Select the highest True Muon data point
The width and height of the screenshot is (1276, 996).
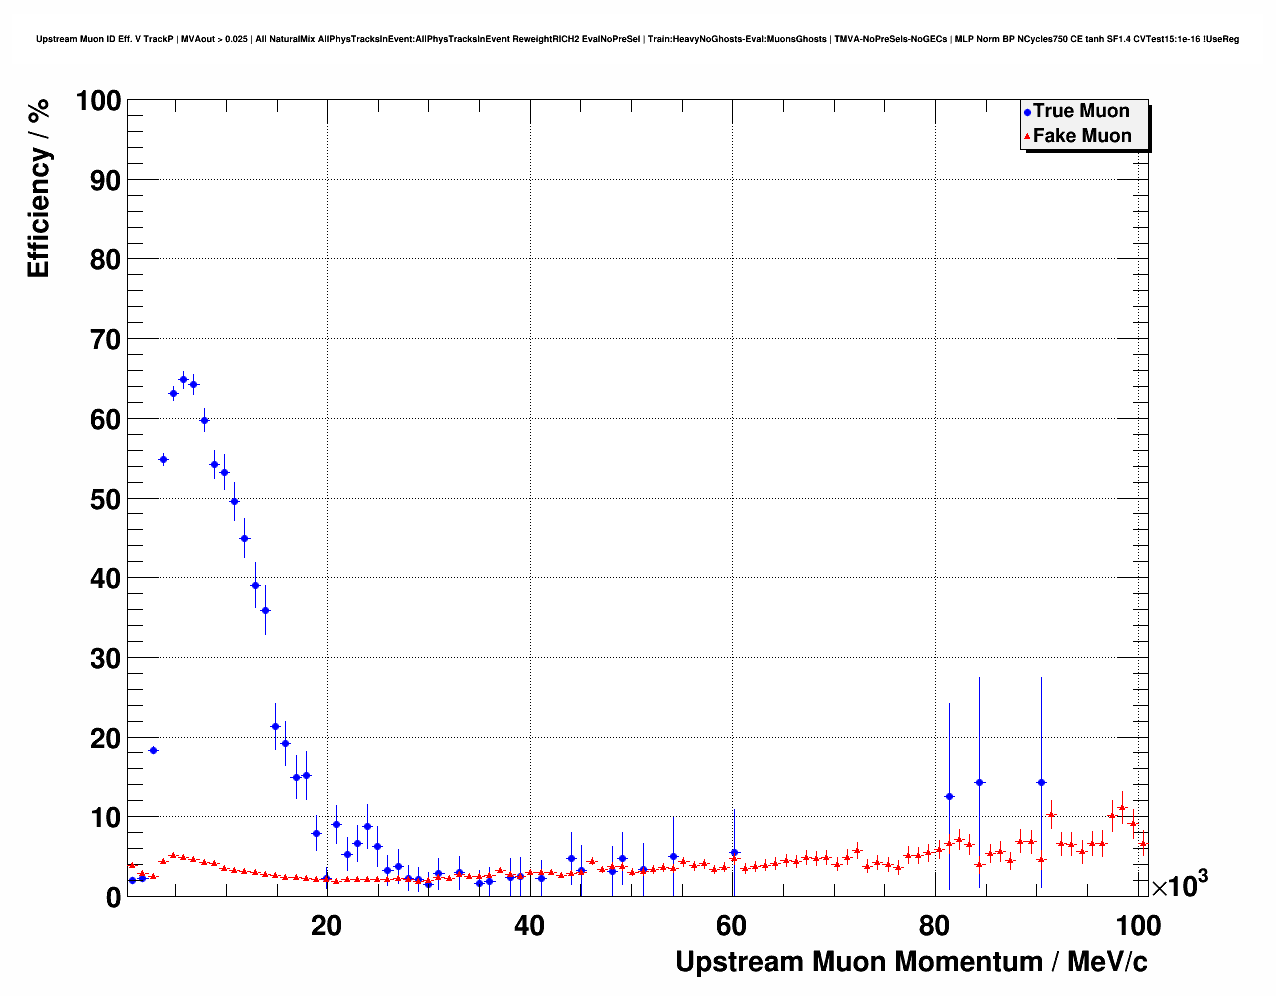[x=183, y=380]
